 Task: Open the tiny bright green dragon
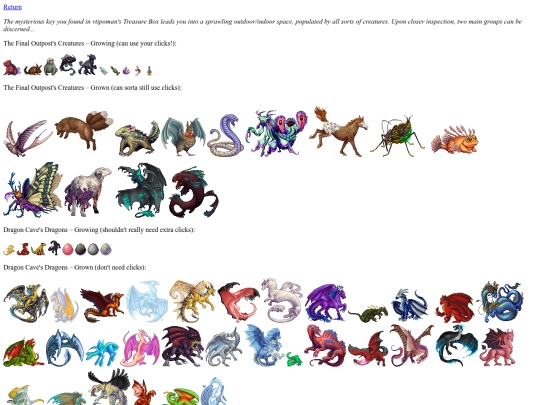[x=294, y=359]
